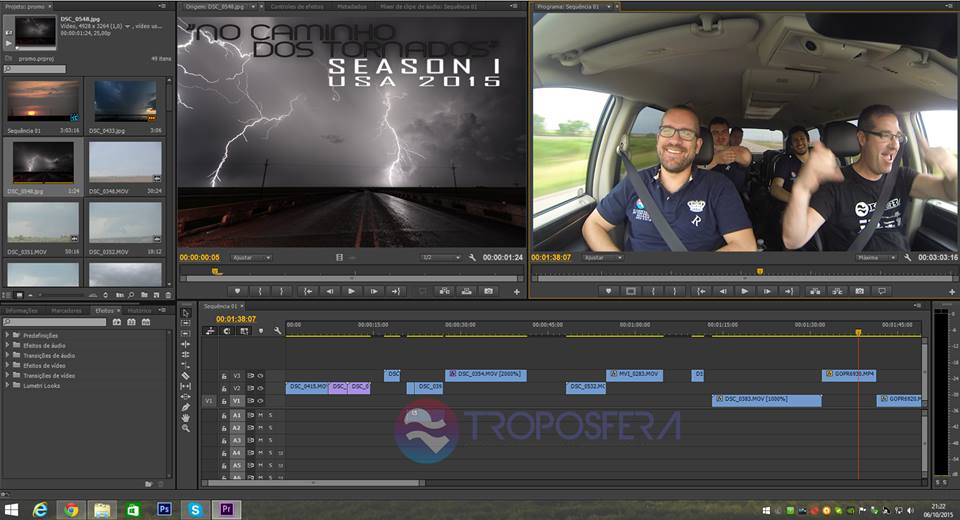This screenshot has height=520, width=960.
Task: Open button editor plus in Source monitor
Action: [517, 292]
